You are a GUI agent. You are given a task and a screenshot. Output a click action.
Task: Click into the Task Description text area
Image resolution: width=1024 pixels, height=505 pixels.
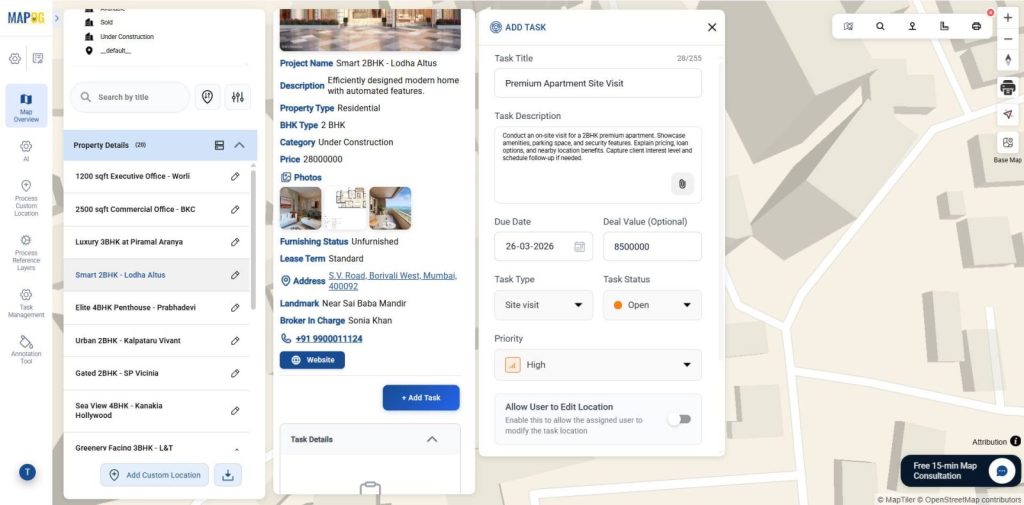598,165
